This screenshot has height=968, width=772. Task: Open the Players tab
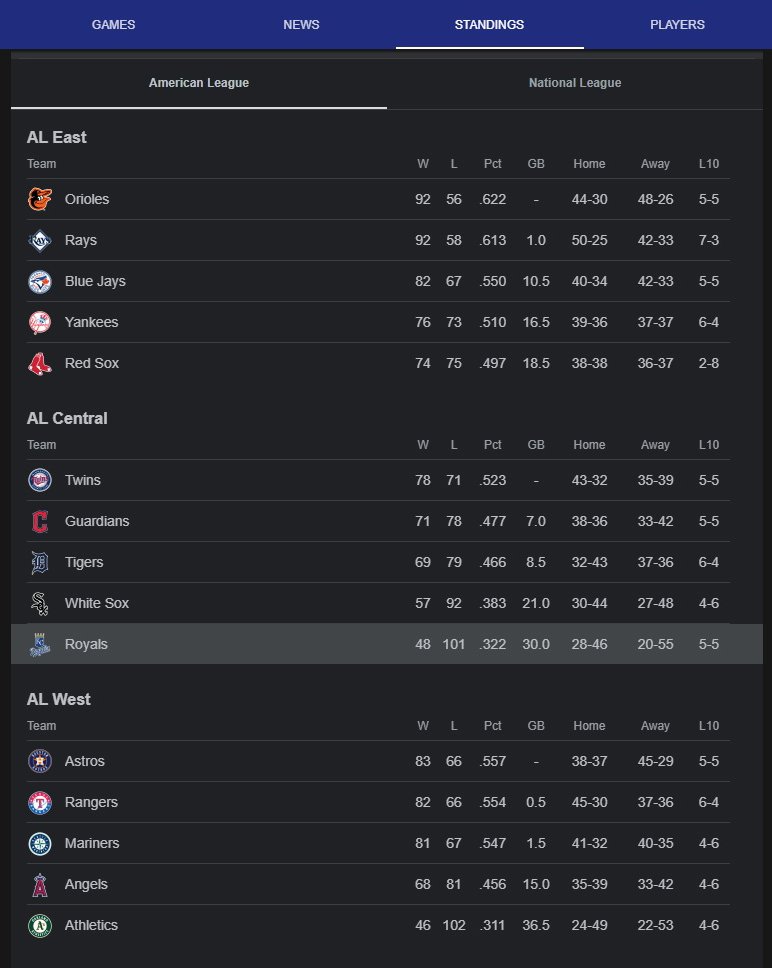click(x=677, y=24)
